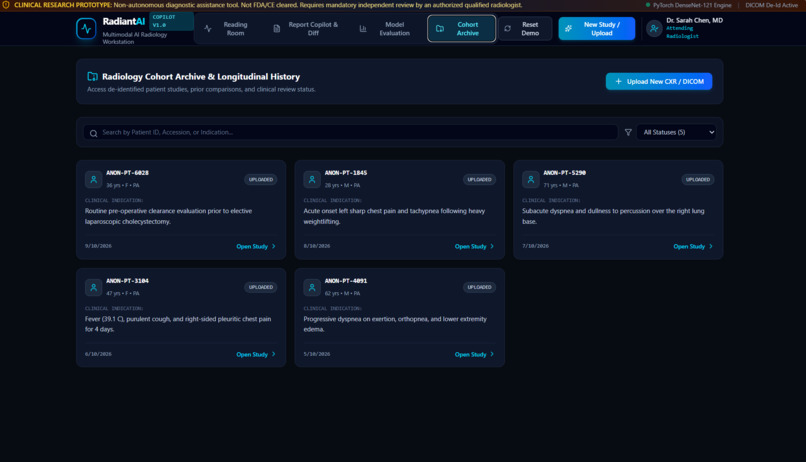Click the patient icon on ANON-PT-1845
This screenshot has height=462, width=806.
[312, 179]
